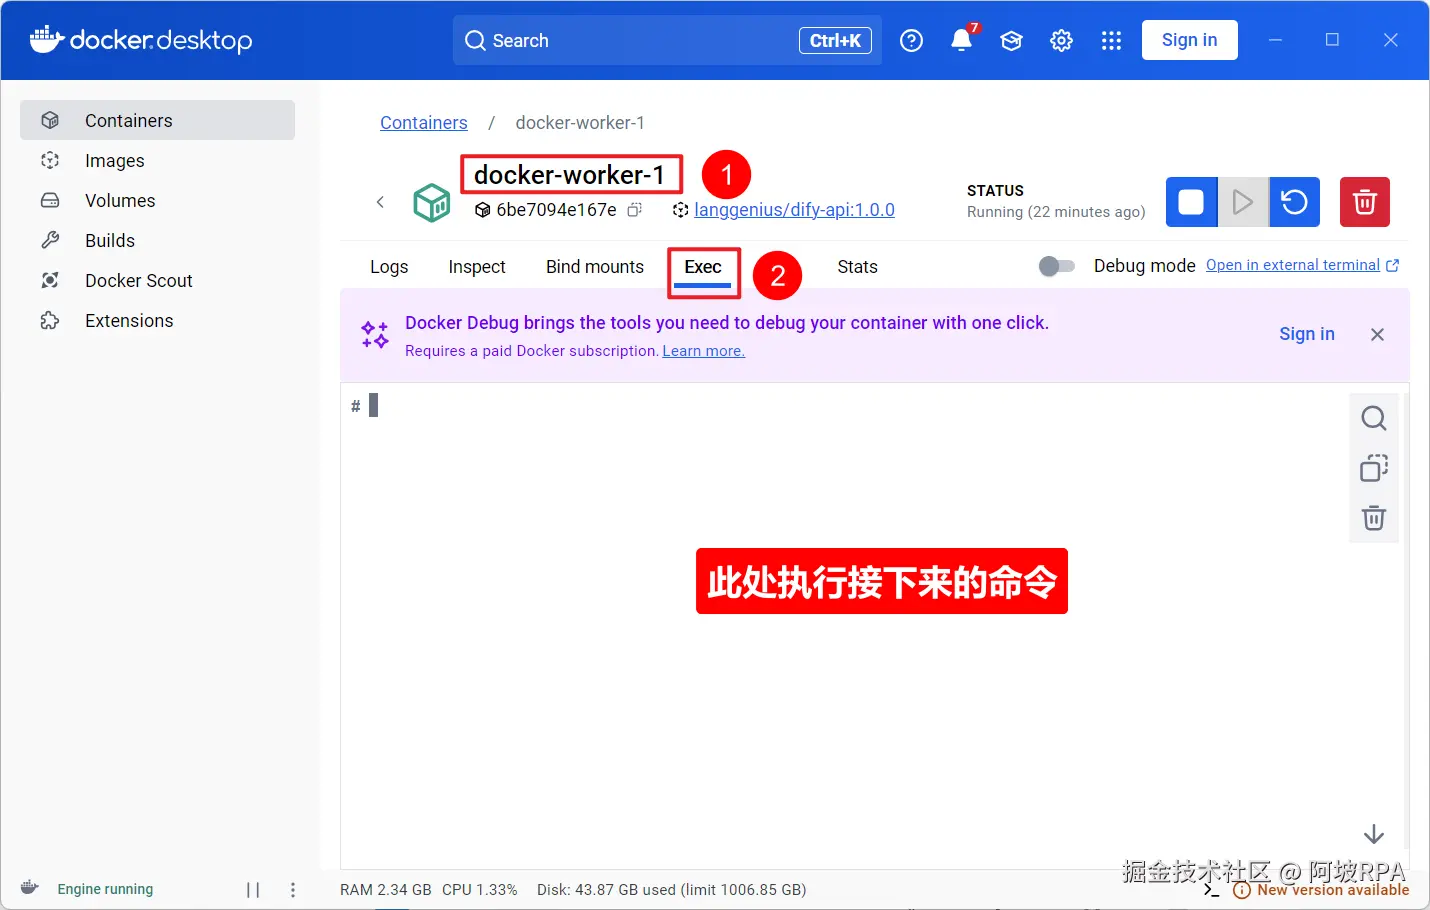Viewport: 1430px width, 910px height.
Task: Click Disk 43.87 GB used status entry
Action: click(x=672, y=890)
